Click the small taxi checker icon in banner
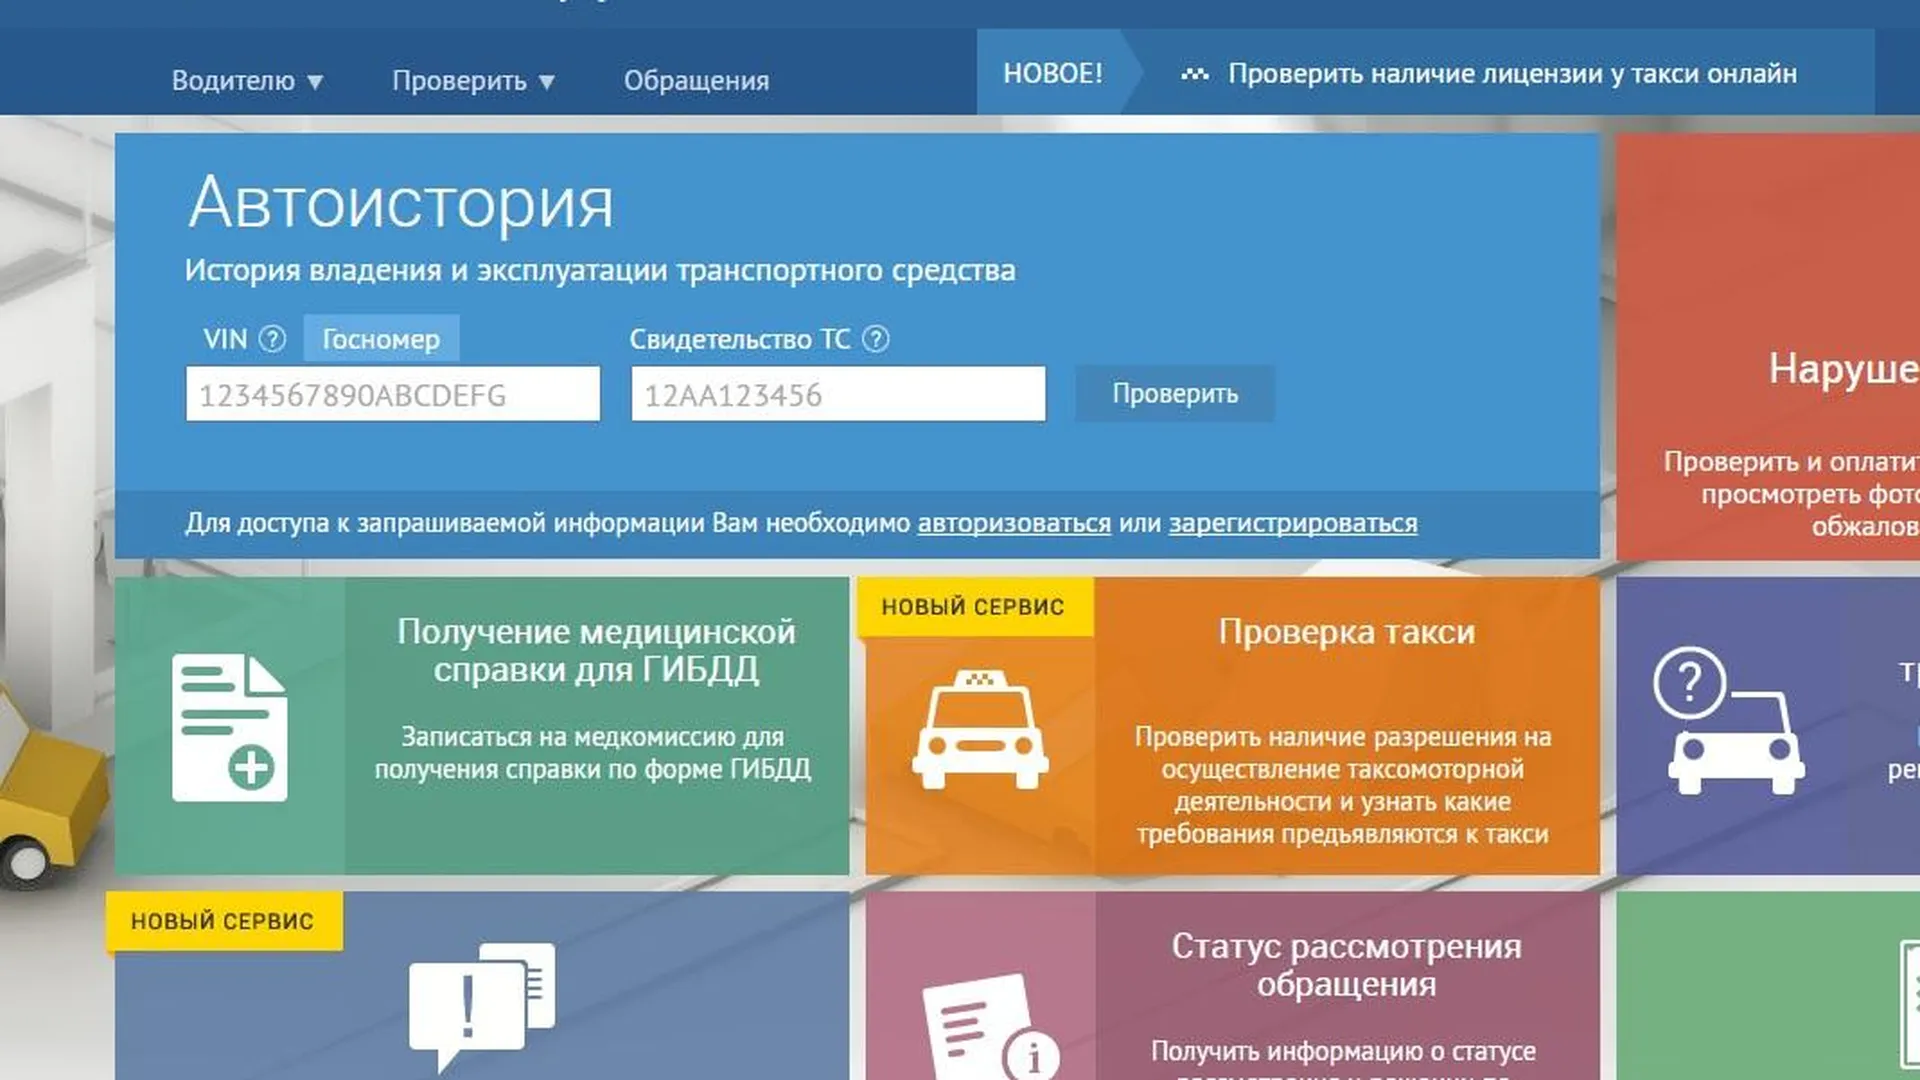This screenshot has width=1920, height=1080. pyautogui.click(x=1195, y=74)
